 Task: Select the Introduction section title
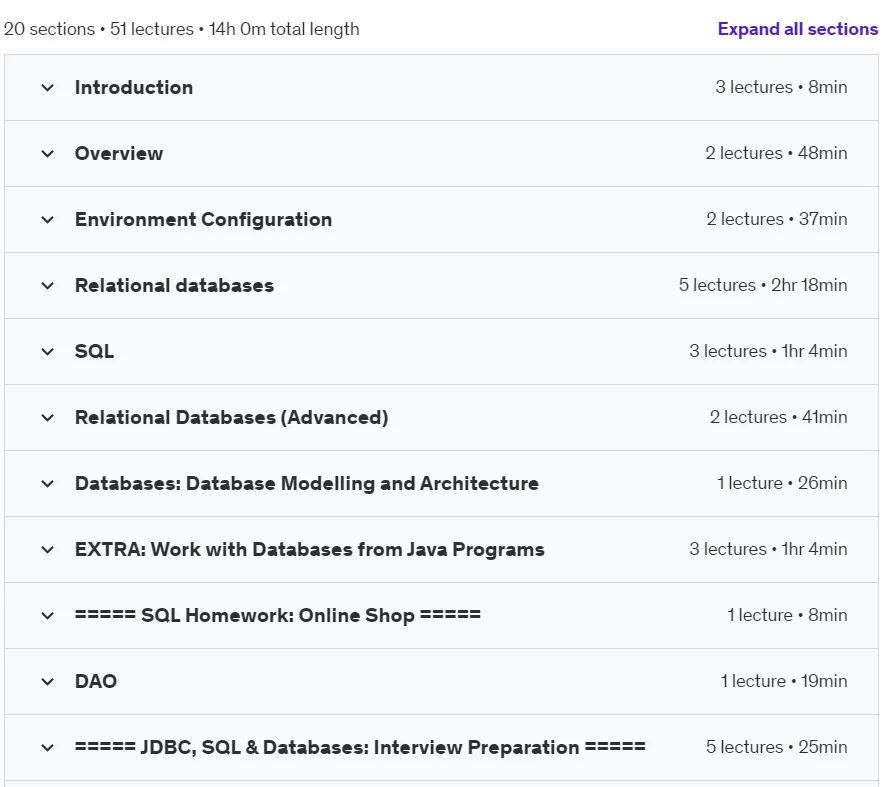134,87
